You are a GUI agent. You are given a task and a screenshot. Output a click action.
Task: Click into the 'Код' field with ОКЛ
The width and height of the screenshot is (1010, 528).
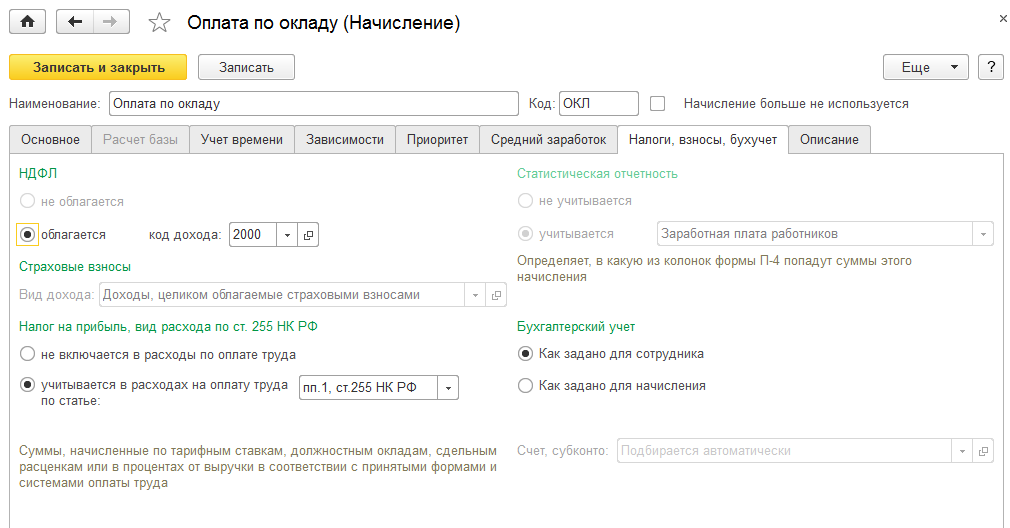click(x=598, y=104)
